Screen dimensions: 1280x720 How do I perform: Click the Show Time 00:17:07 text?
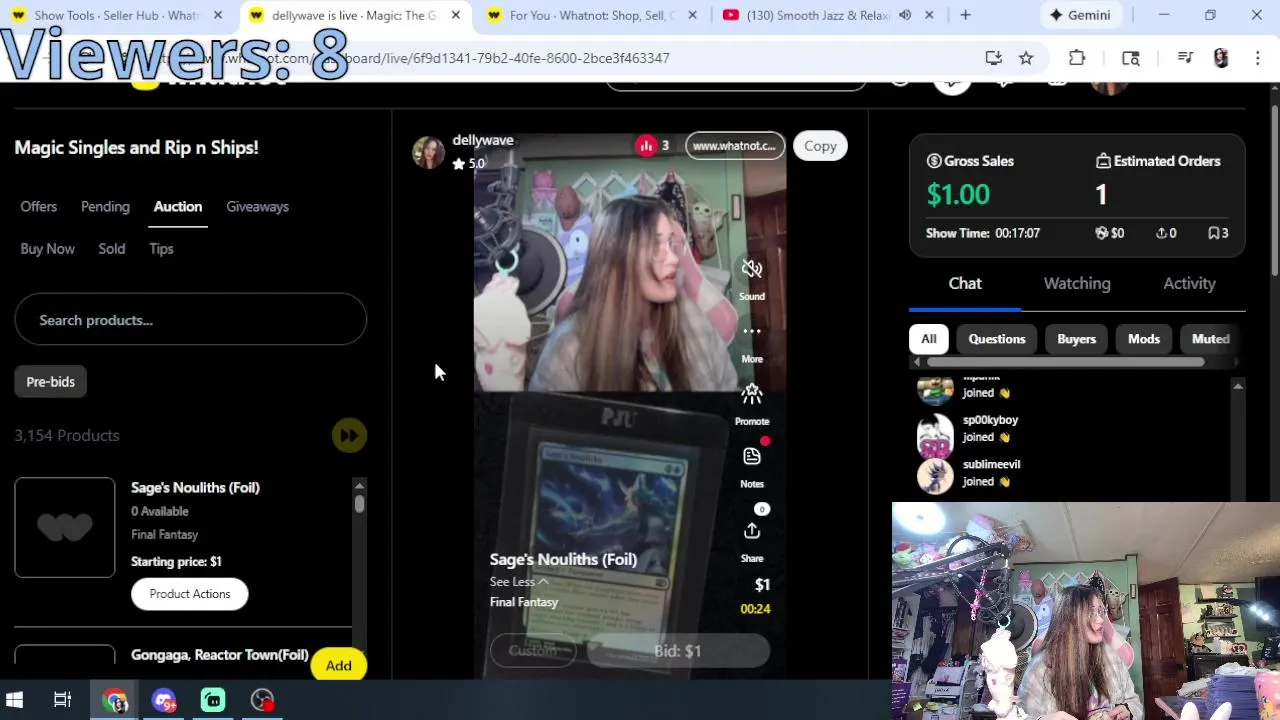click(983, 233)
